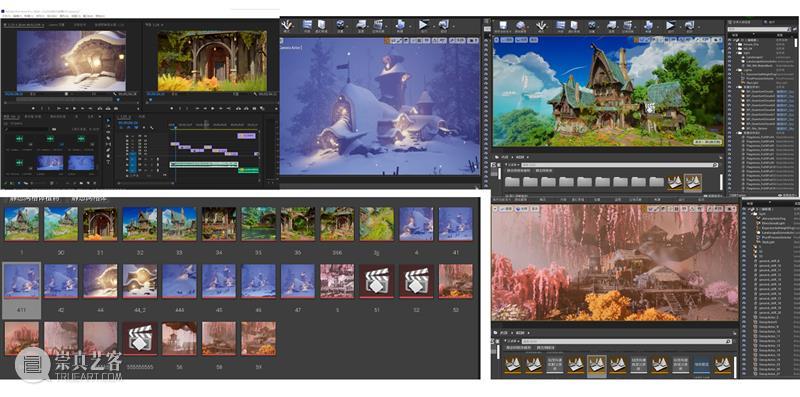This screenshot has height=397, width=800.
Task: Pick the Razor tool in Premiere's tool panel
Action: [x=108, y=138]
